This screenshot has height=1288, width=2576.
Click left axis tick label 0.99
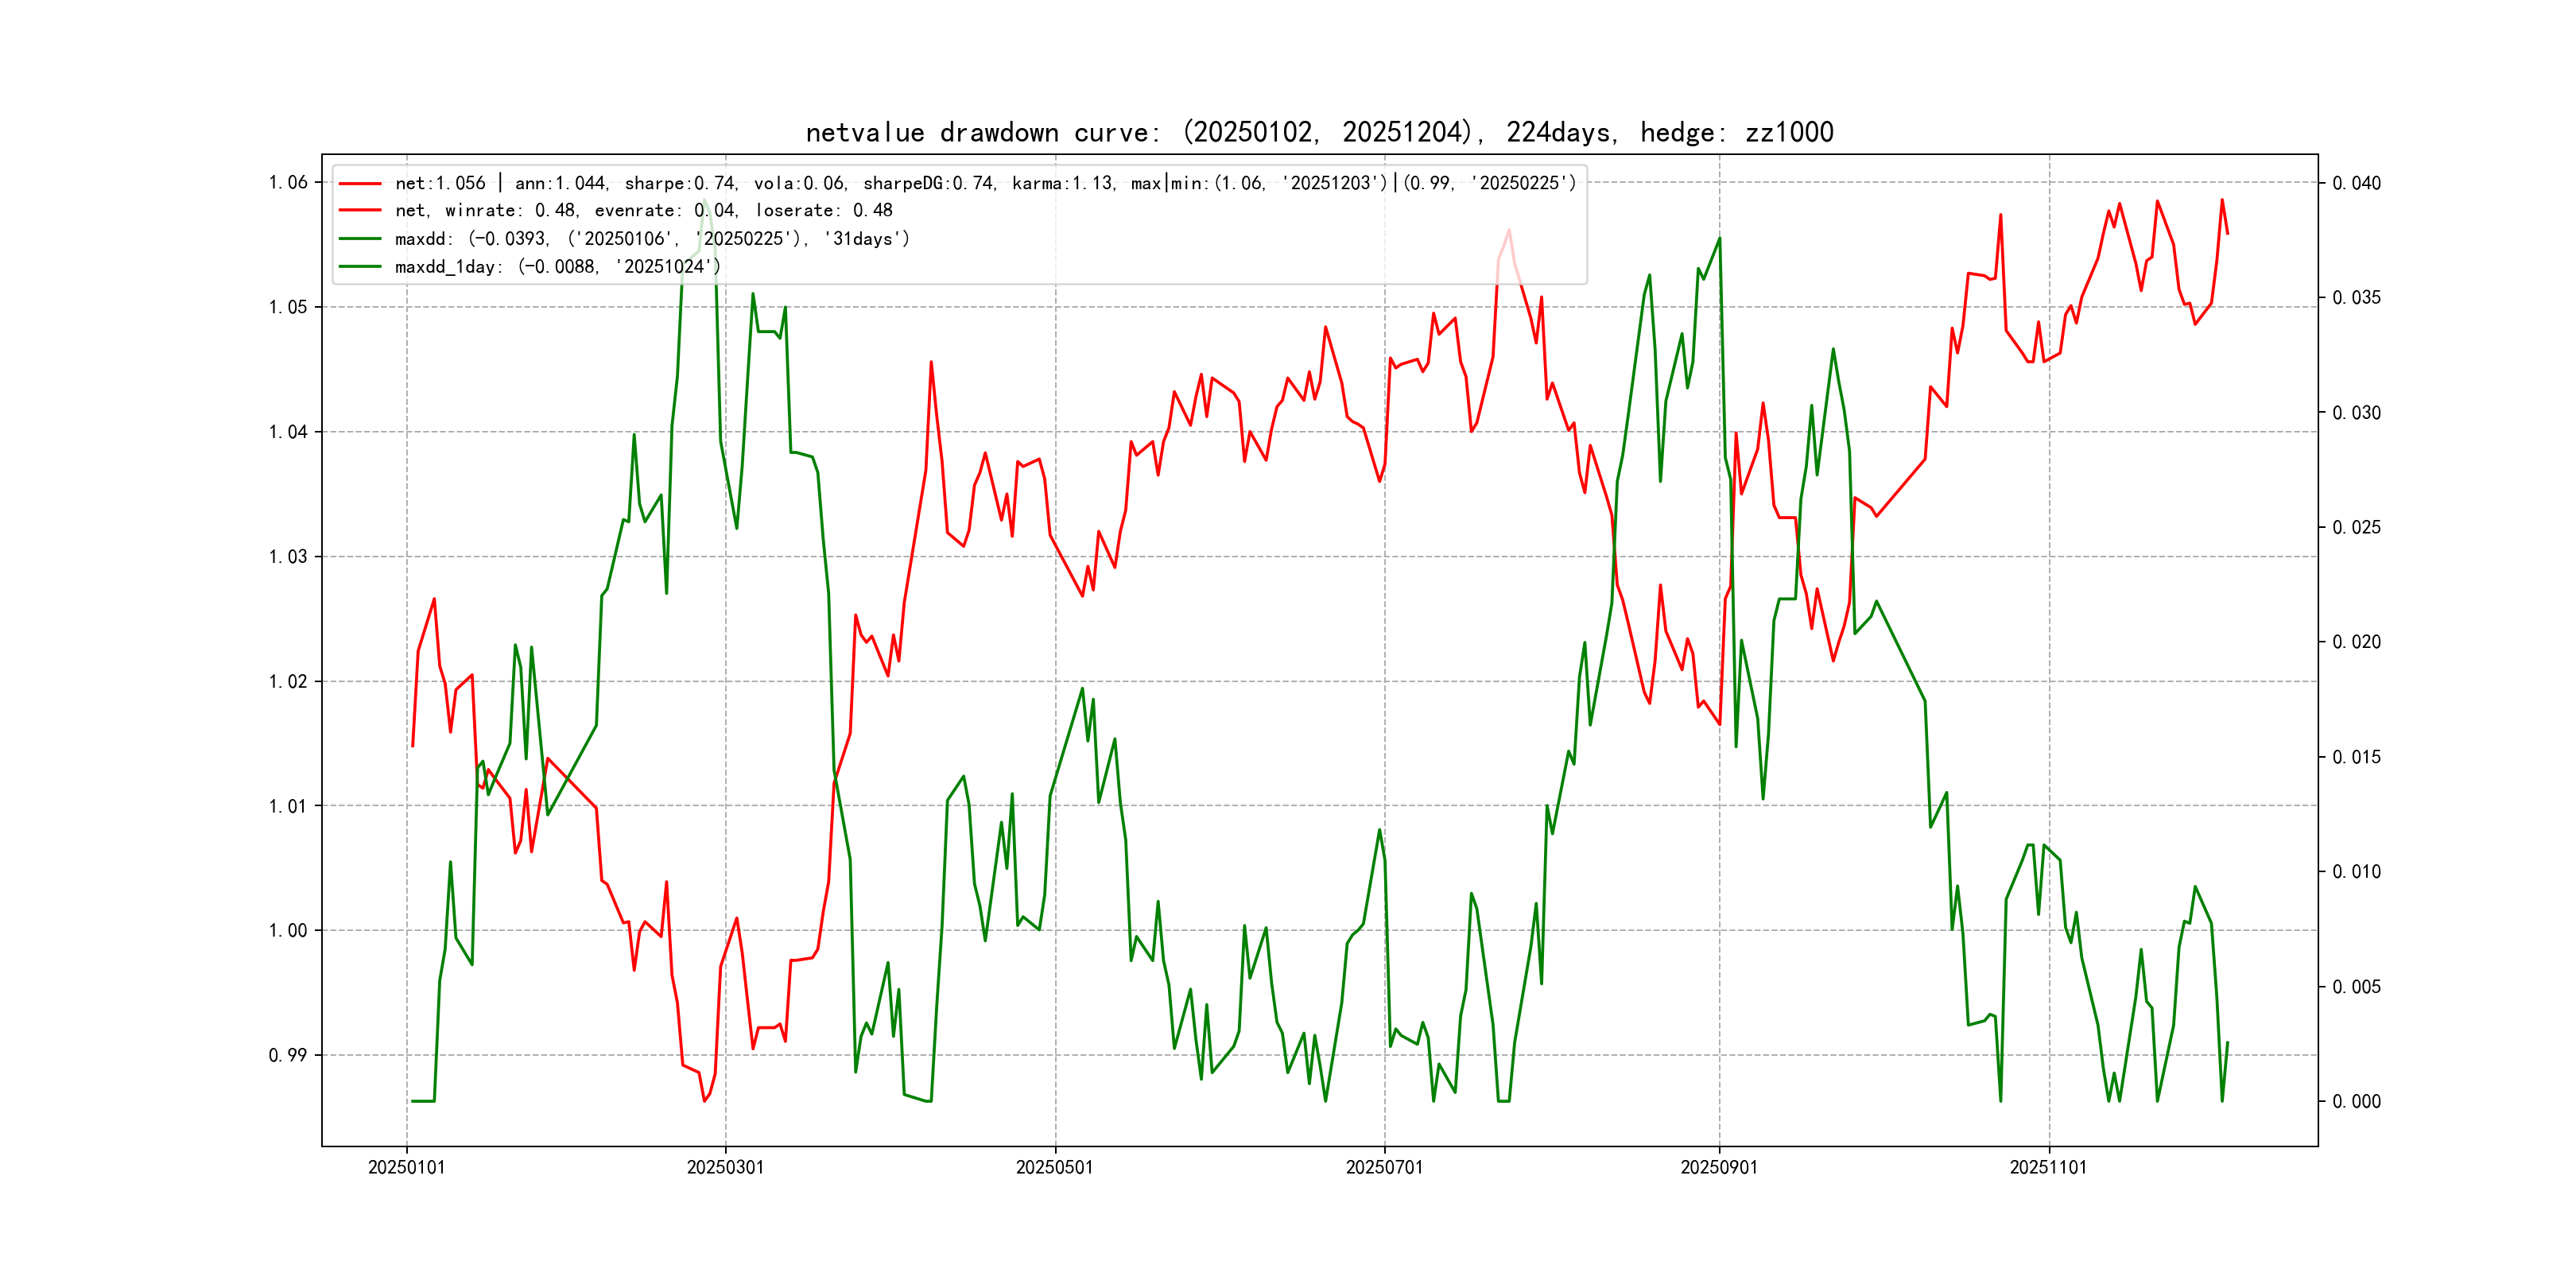pyautogui.click(x=288, y=1055)
